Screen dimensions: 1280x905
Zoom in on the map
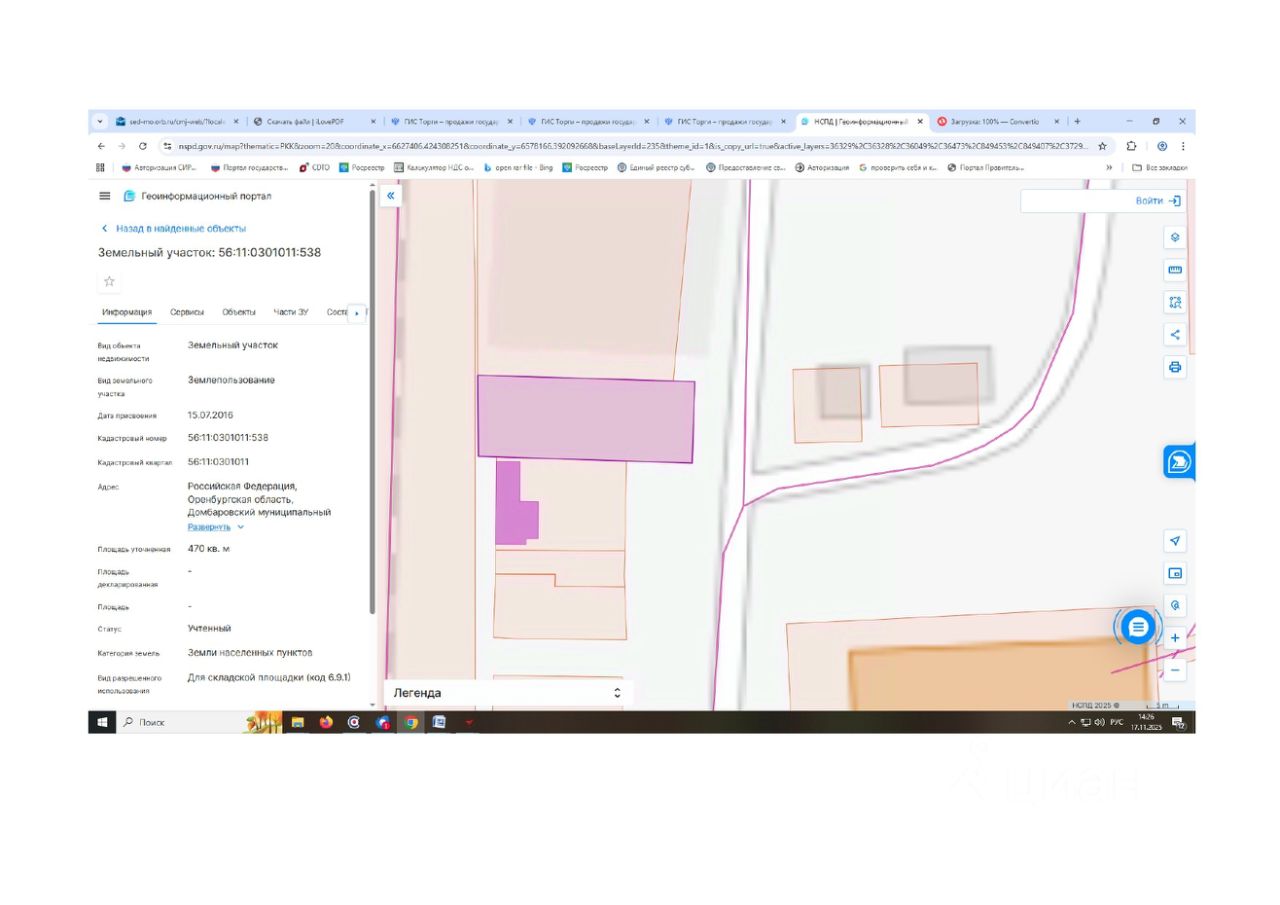point(1175,638)
